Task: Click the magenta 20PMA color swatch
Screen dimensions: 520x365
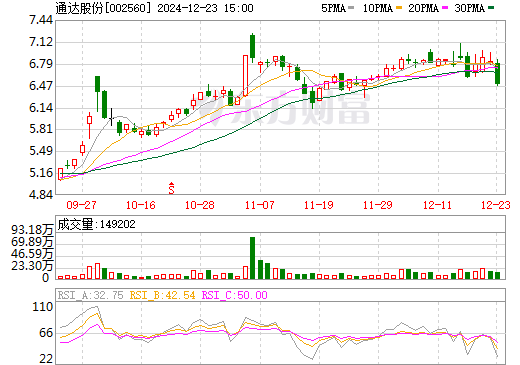Action: click(445, 7)
